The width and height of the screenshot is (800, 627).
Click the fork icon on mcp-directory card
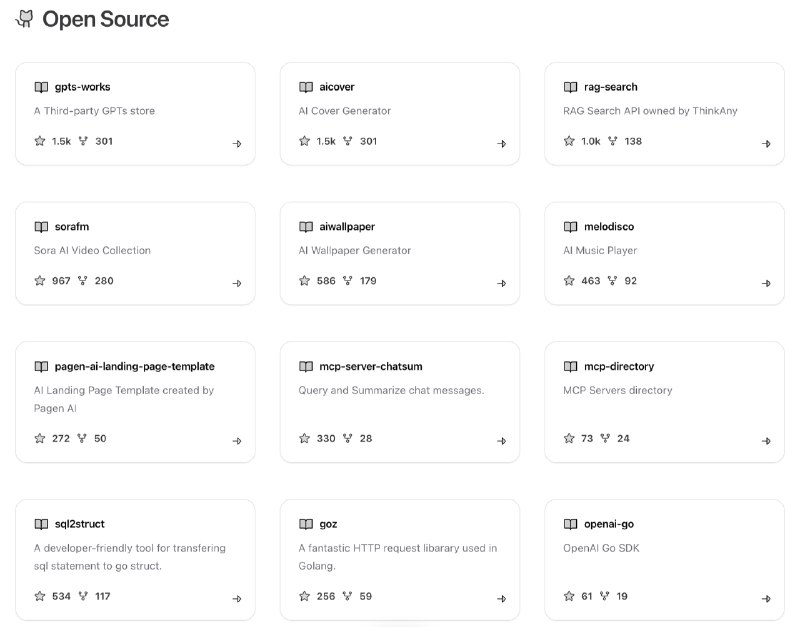pos(605,438)
